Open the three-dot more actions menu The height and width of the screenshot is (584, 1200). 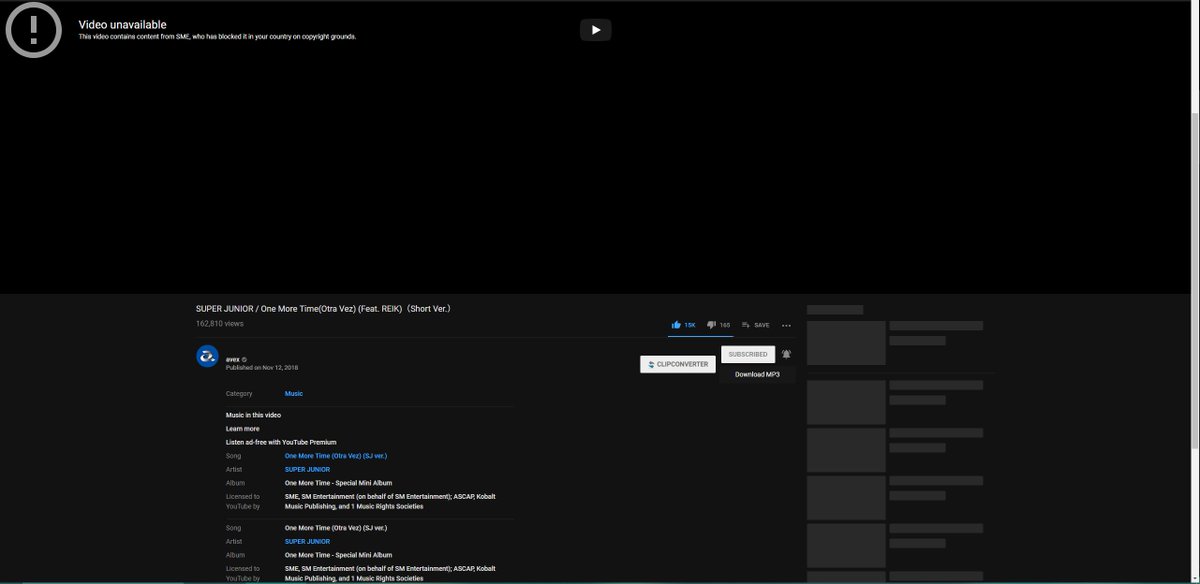point(786,325)
